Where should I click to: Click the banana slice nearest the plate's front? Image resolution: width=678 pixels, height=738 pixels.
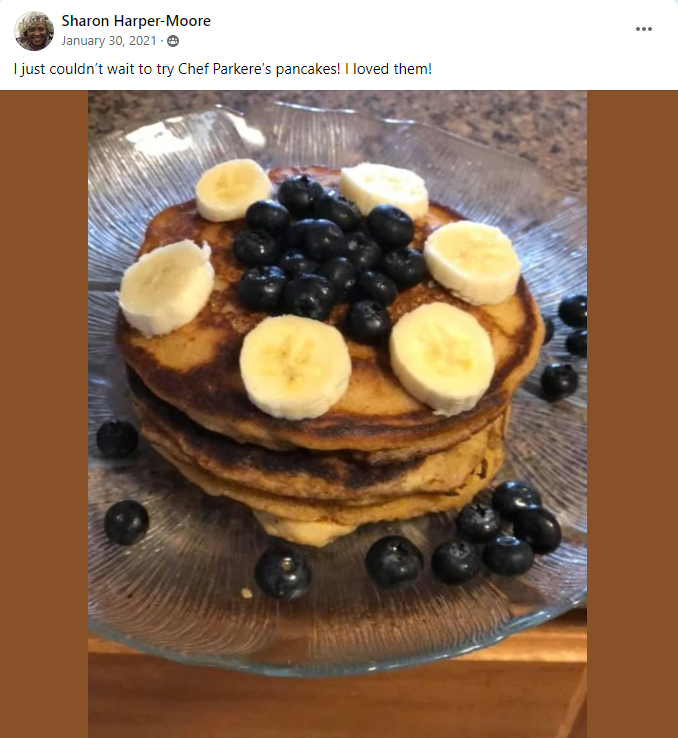click(295, 367)
